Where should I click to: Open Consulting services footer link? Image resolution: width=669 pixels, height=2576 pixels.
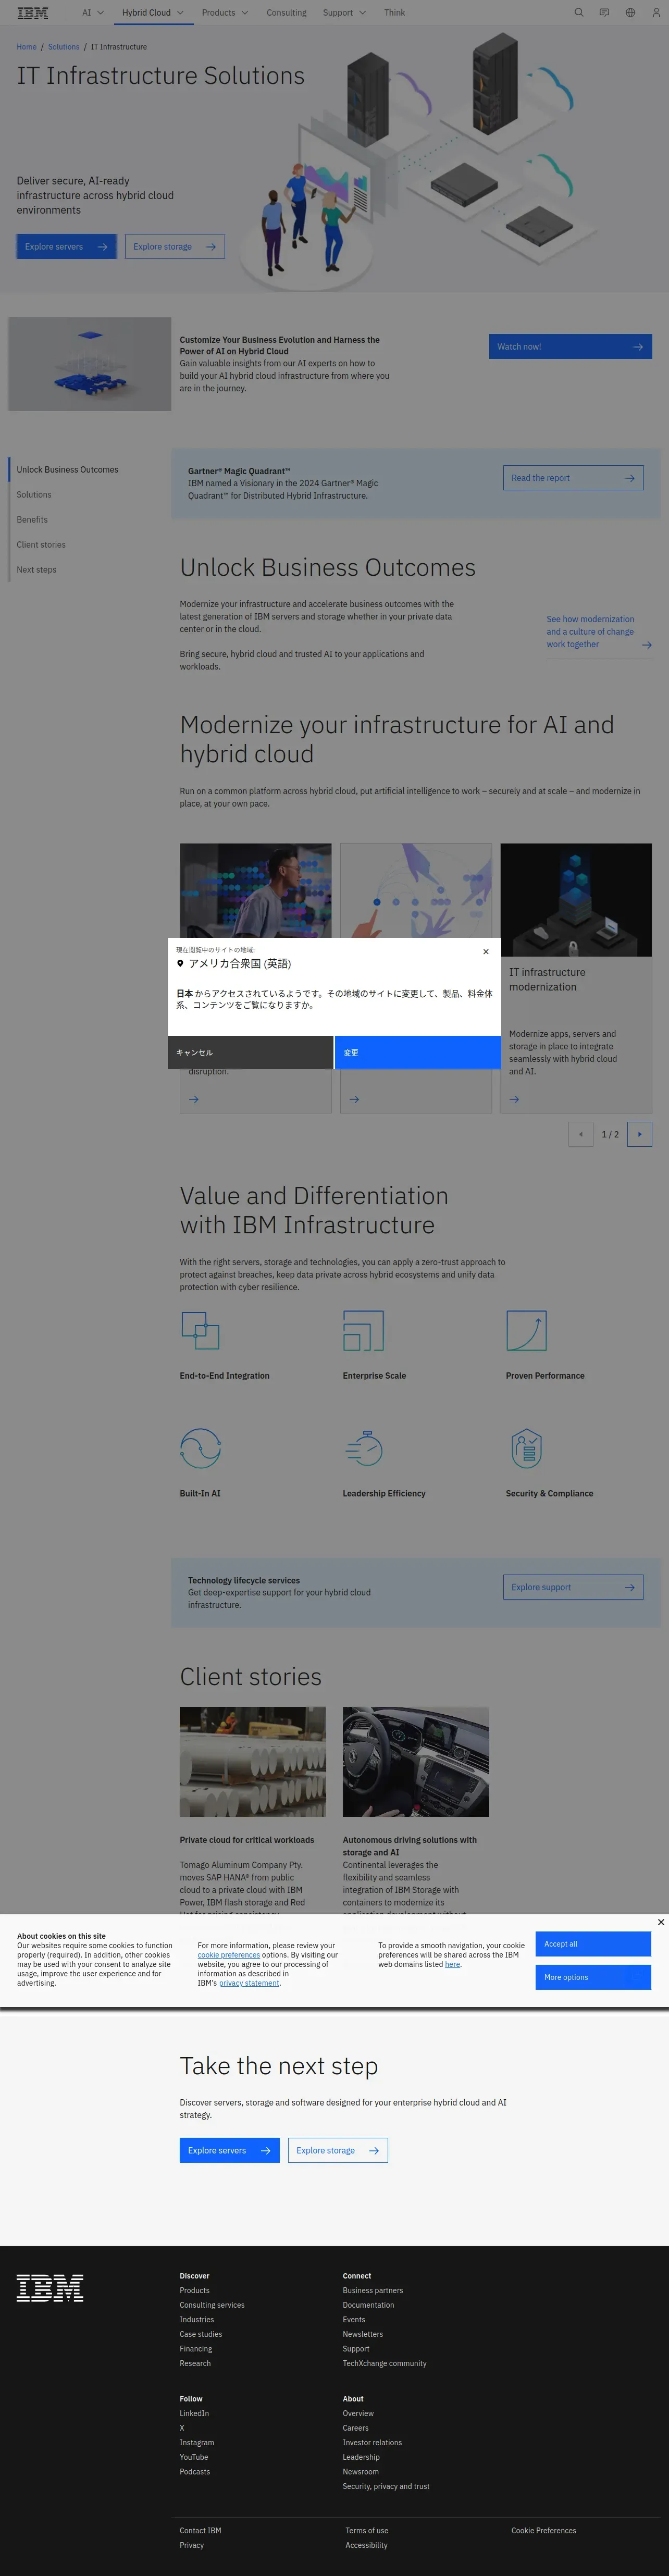click(x=212, y=2305)
